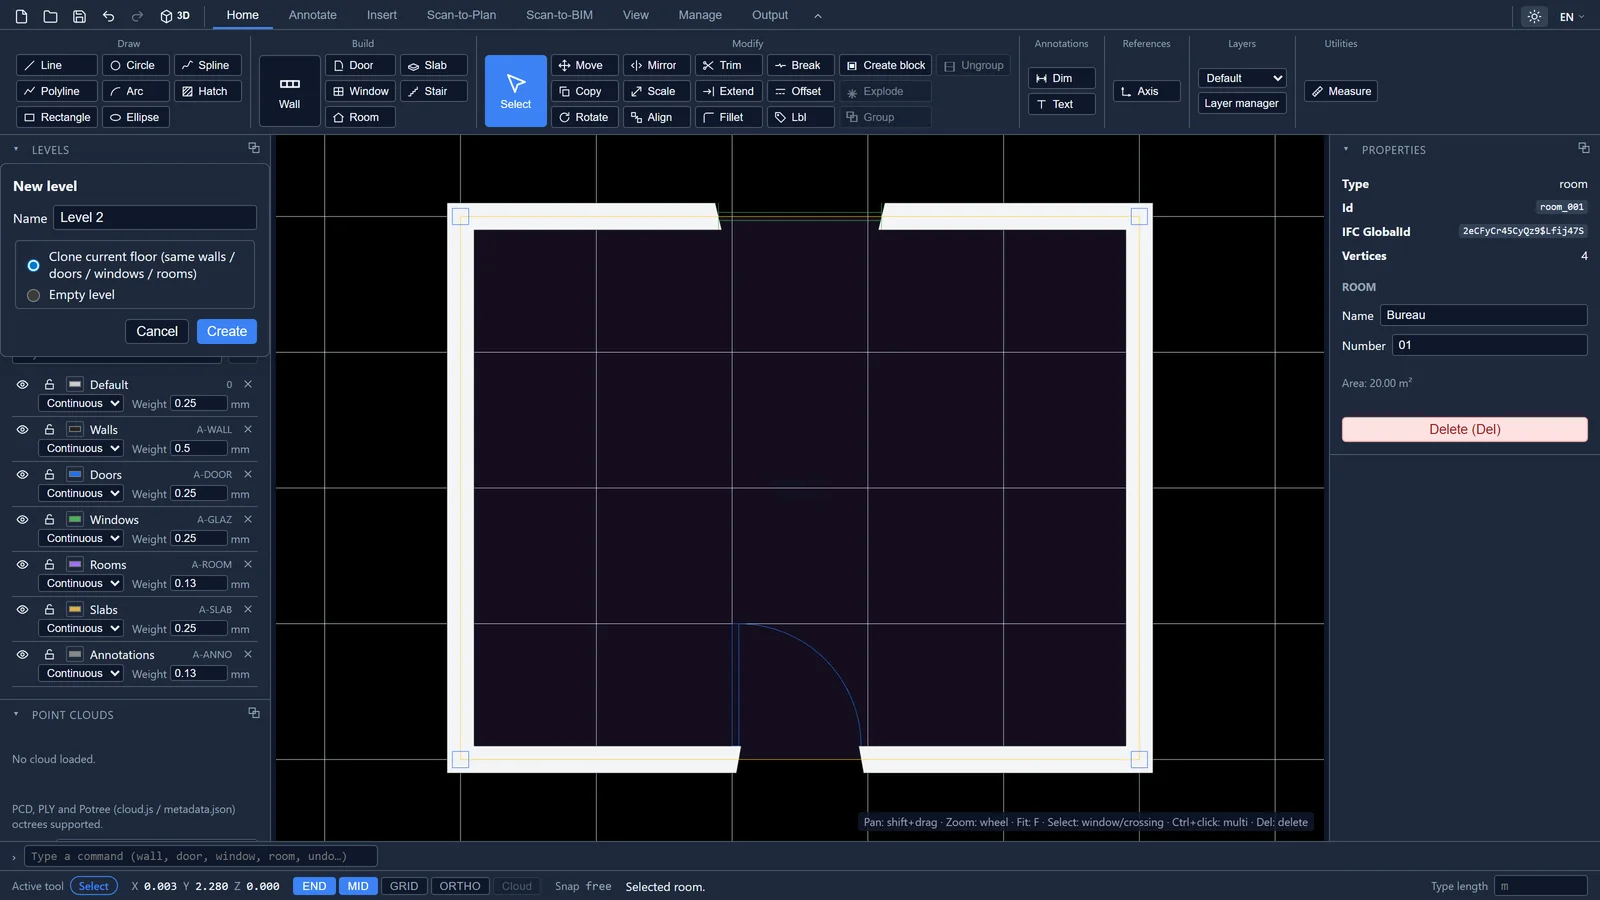
Task: Select the Hatch tool
Action: point(208,91)
